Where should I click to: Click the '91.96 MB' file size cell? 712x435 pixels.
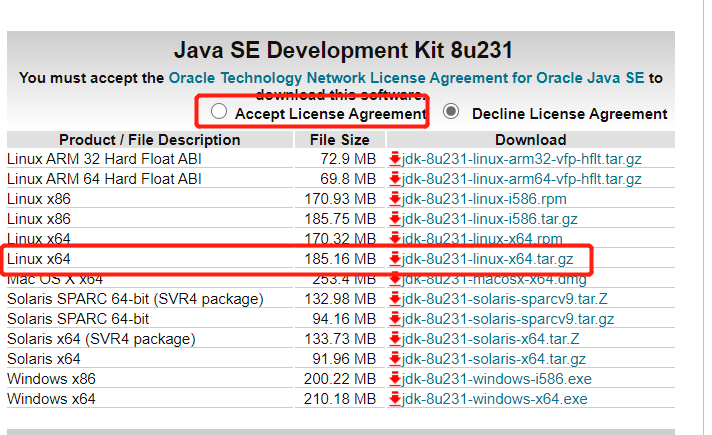coord(344,359)
